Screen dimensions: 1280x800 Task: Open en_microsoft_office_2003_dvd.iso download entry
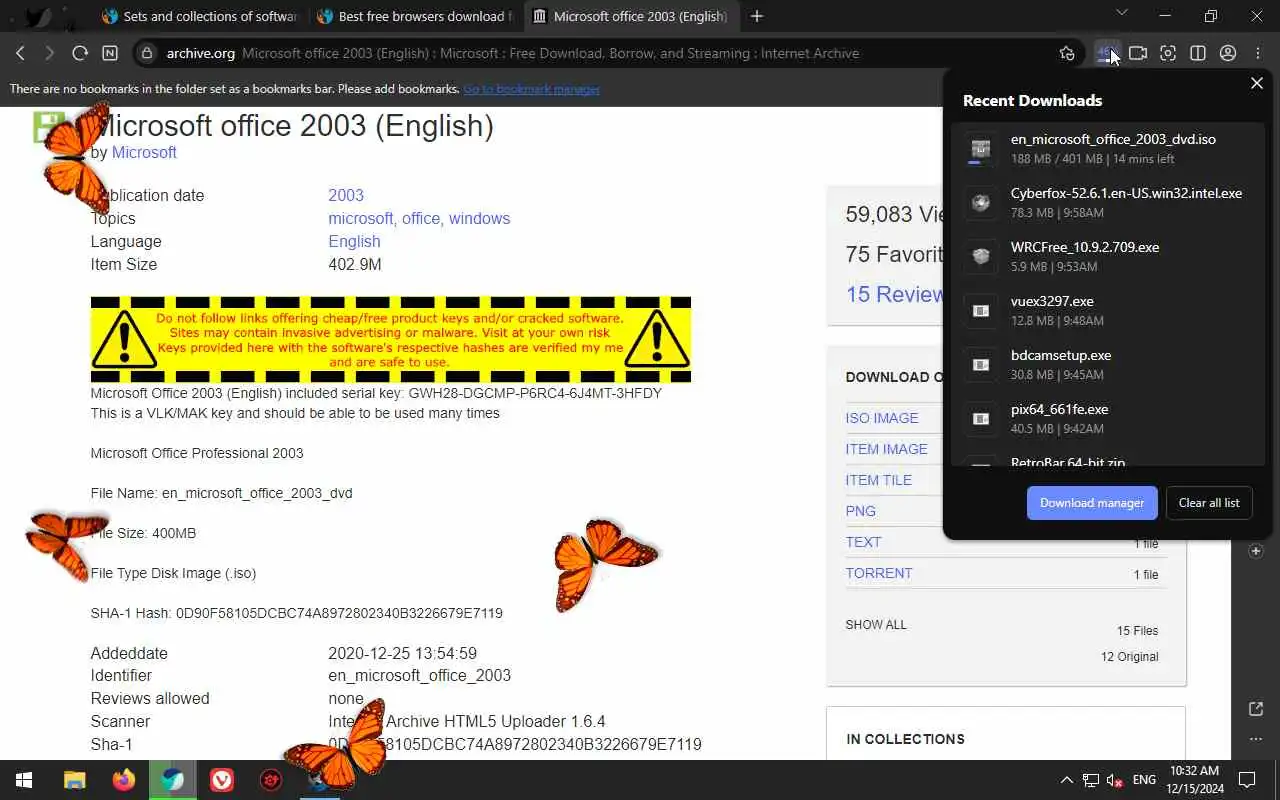(1106, 149)
